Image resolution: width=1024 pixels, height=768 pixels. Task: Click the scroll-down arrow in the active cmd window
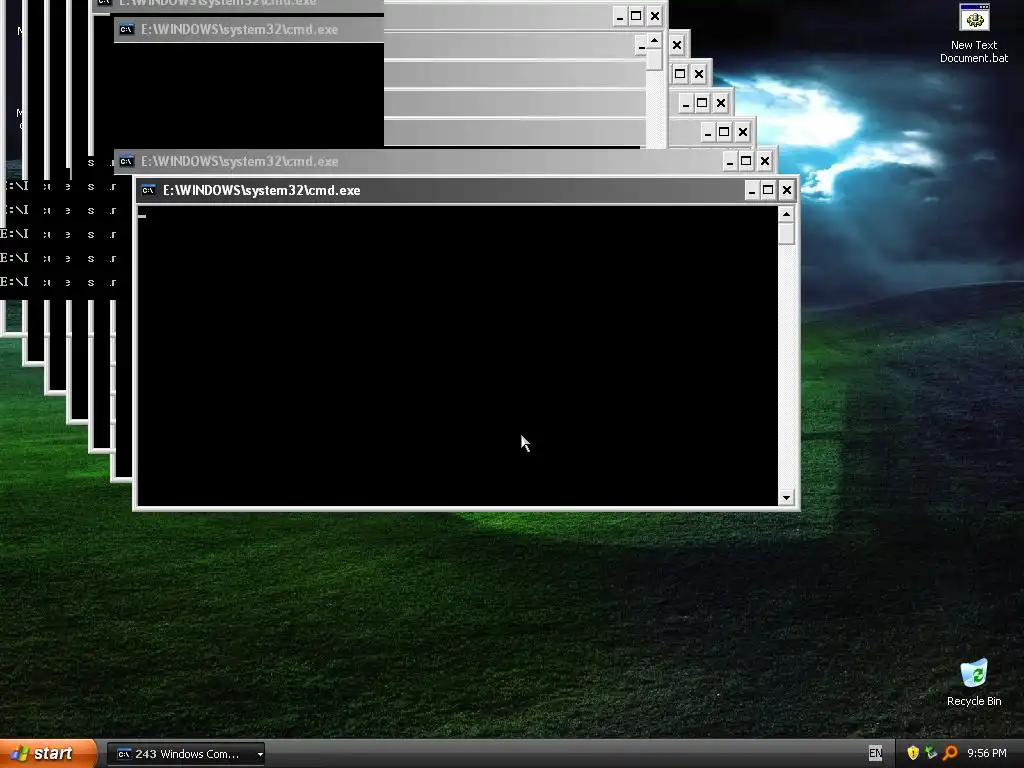click(786, 498)
